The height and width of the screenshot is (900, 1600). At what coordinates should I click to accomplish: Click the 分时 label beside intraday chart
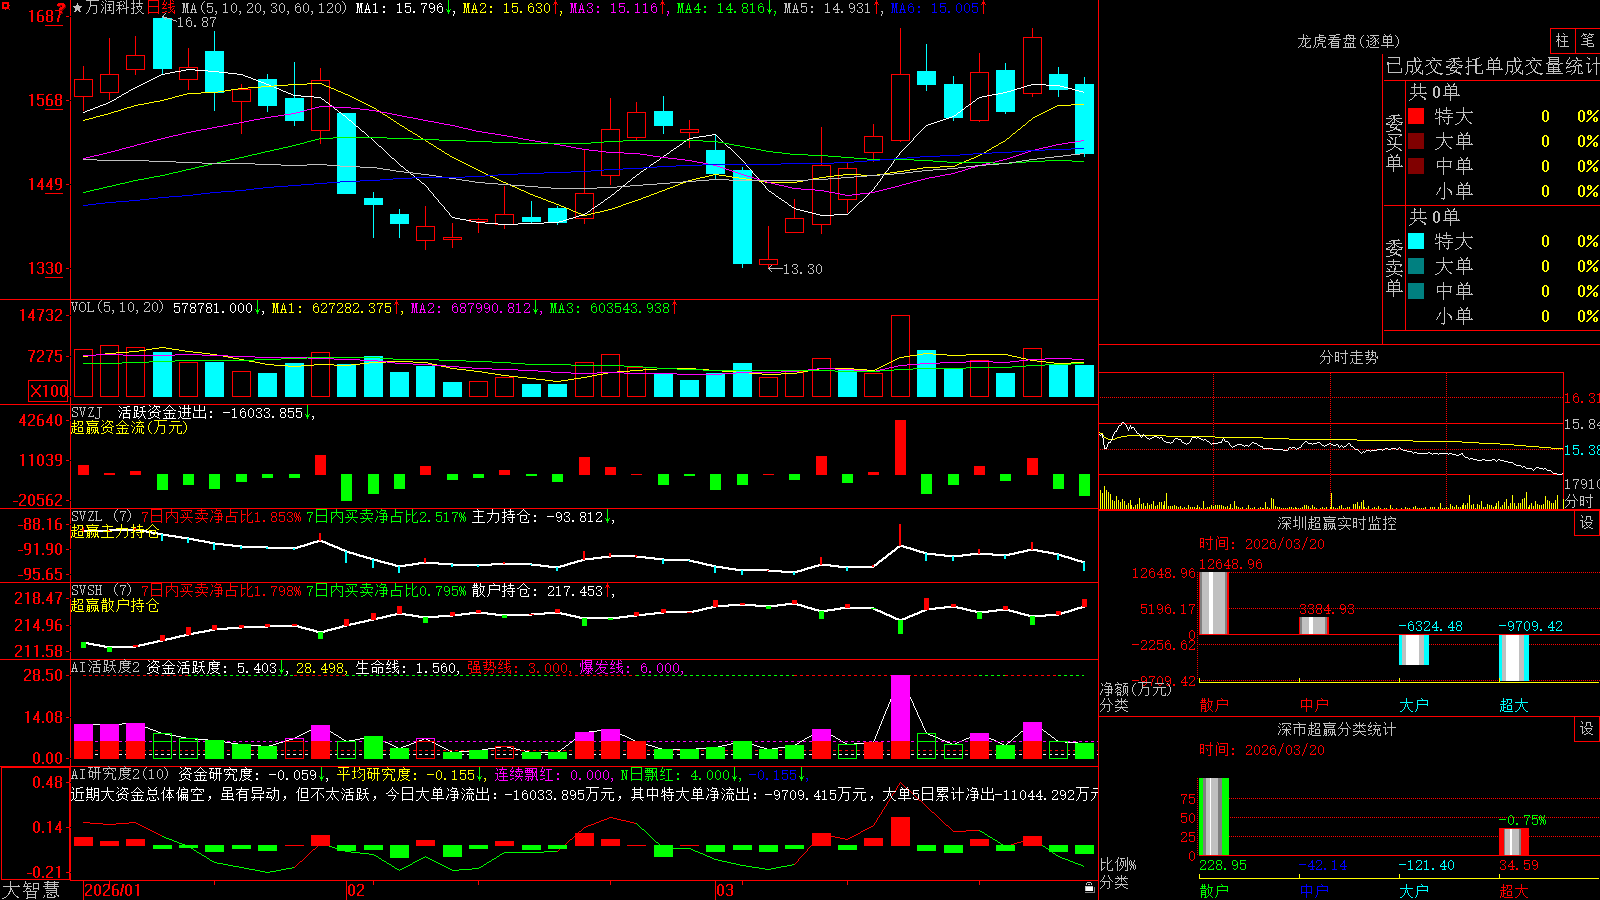(x=1578, y=501)
